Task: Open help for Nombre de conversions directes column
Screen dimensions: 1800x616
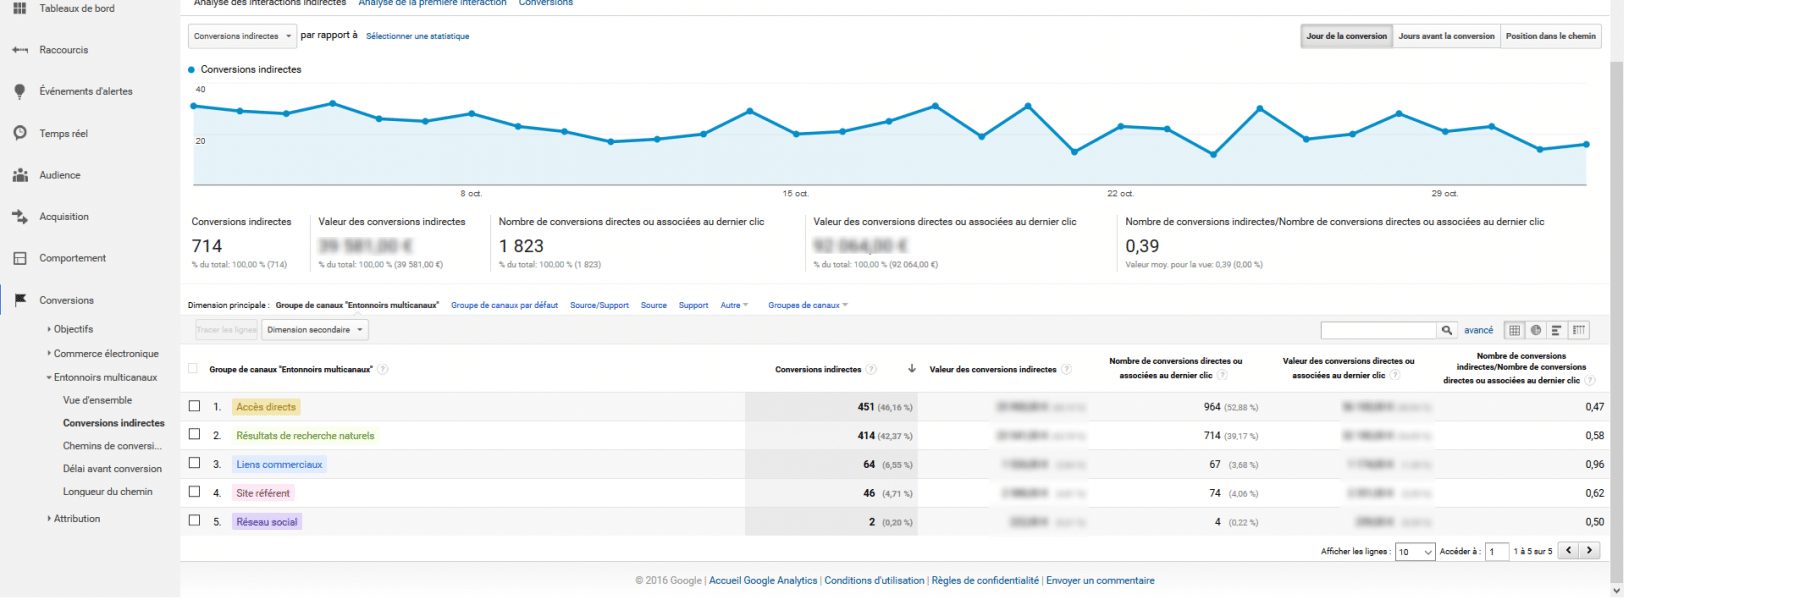Action: point(1222,375)
